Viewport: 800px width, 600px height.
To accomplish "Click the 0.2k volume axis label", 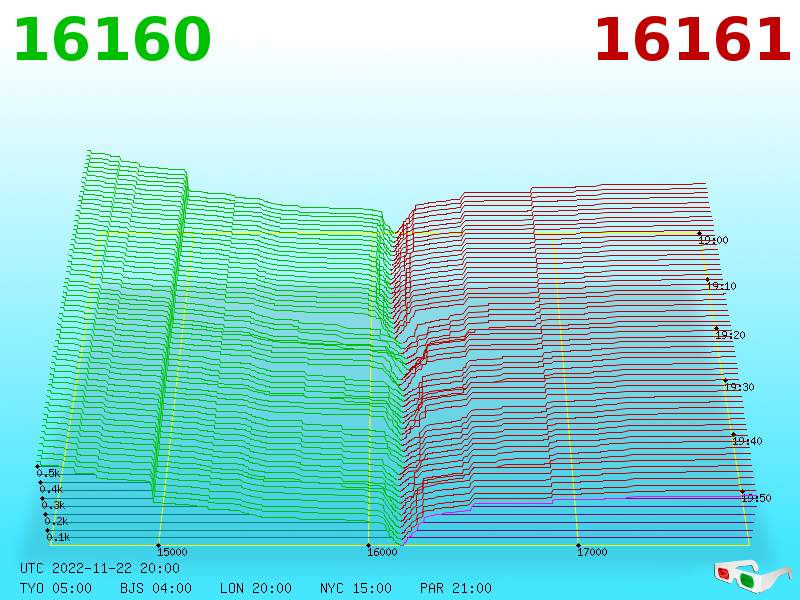I will [x=56, y=521].
